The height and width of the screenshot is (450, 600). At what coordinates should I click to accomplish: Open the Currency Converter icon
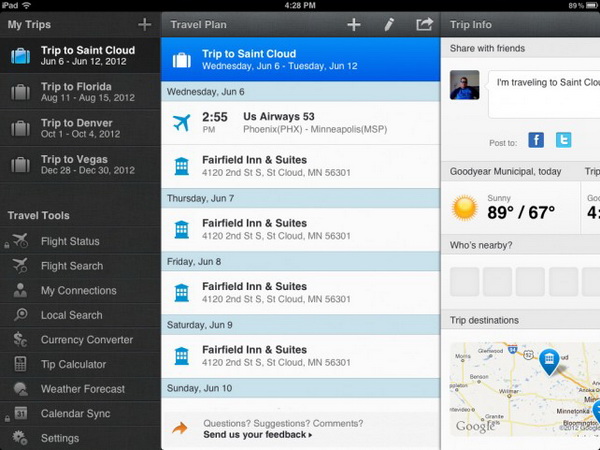point(20,339)
